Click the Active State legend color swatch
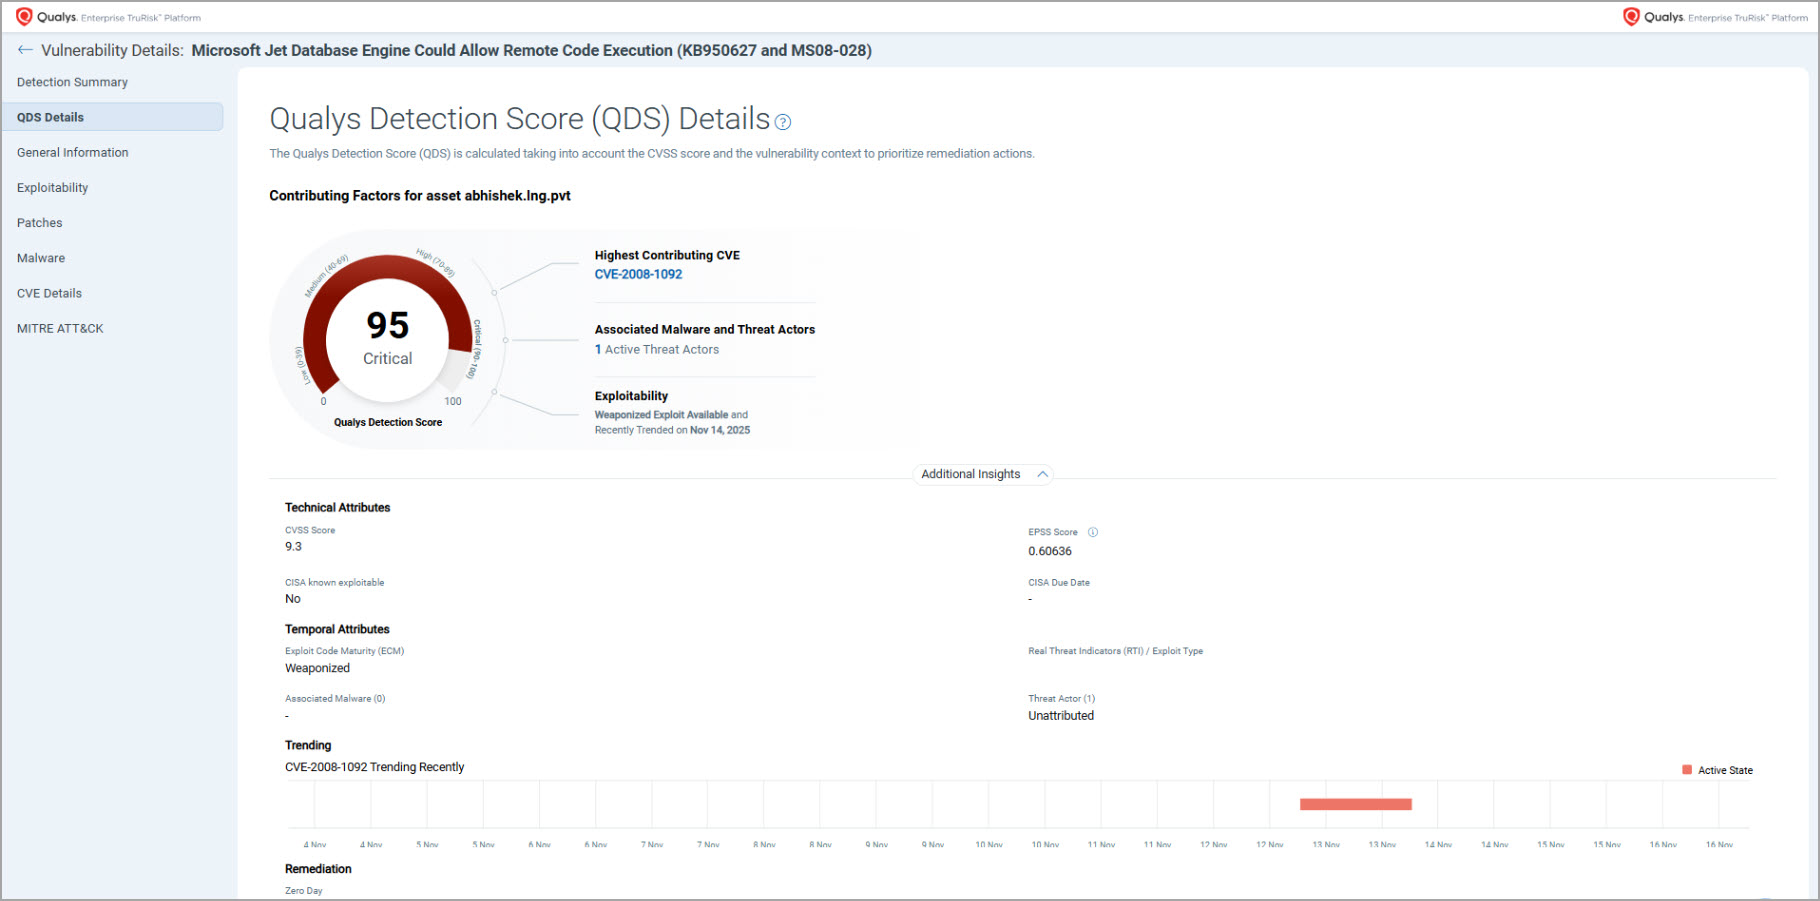Image resolution: width=1820 pixels, height=901 pixels. click(1687, 770)
